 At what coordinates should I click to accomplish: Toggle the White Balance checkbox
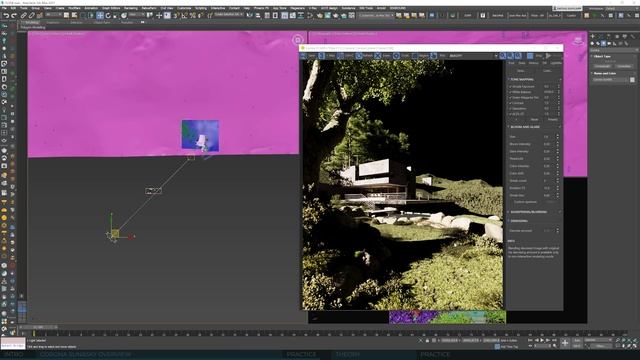tap(510, 92)
